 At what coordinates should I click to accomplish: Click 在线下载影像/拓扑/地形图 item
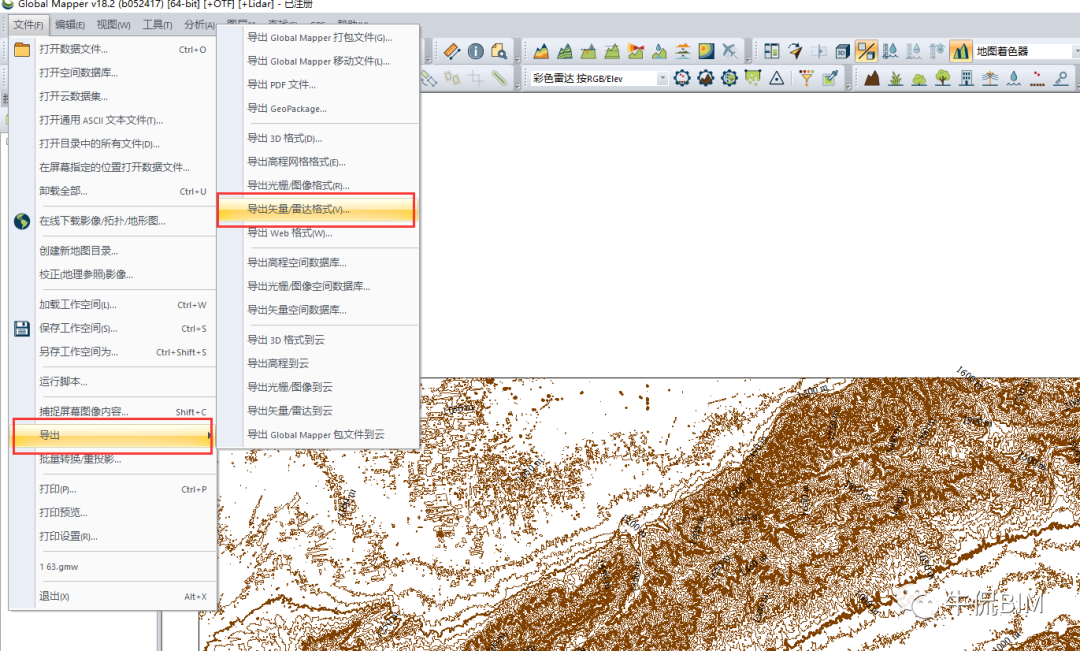pyautogui.click(x=112, y=221)
